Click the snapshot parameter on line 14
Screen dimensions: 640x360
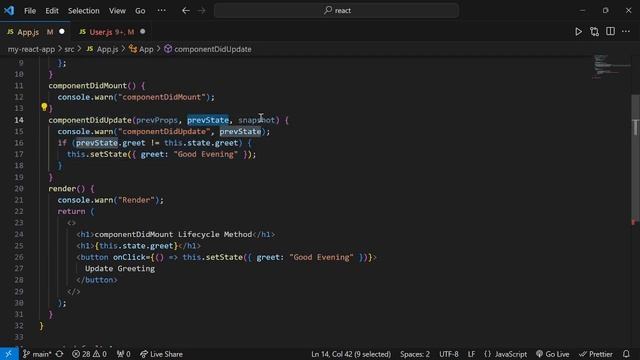257,120
